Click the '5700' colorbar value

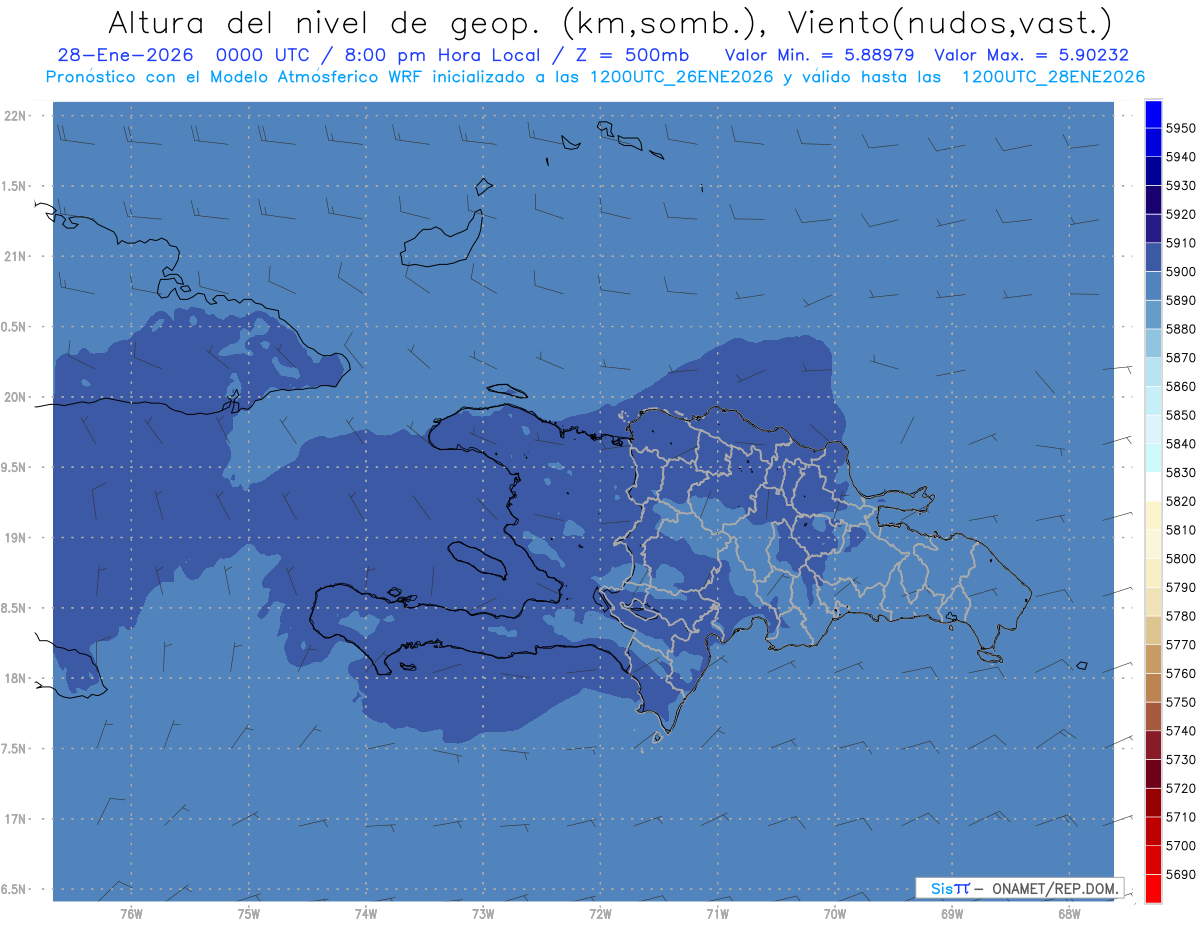[x=1180, y=846]
